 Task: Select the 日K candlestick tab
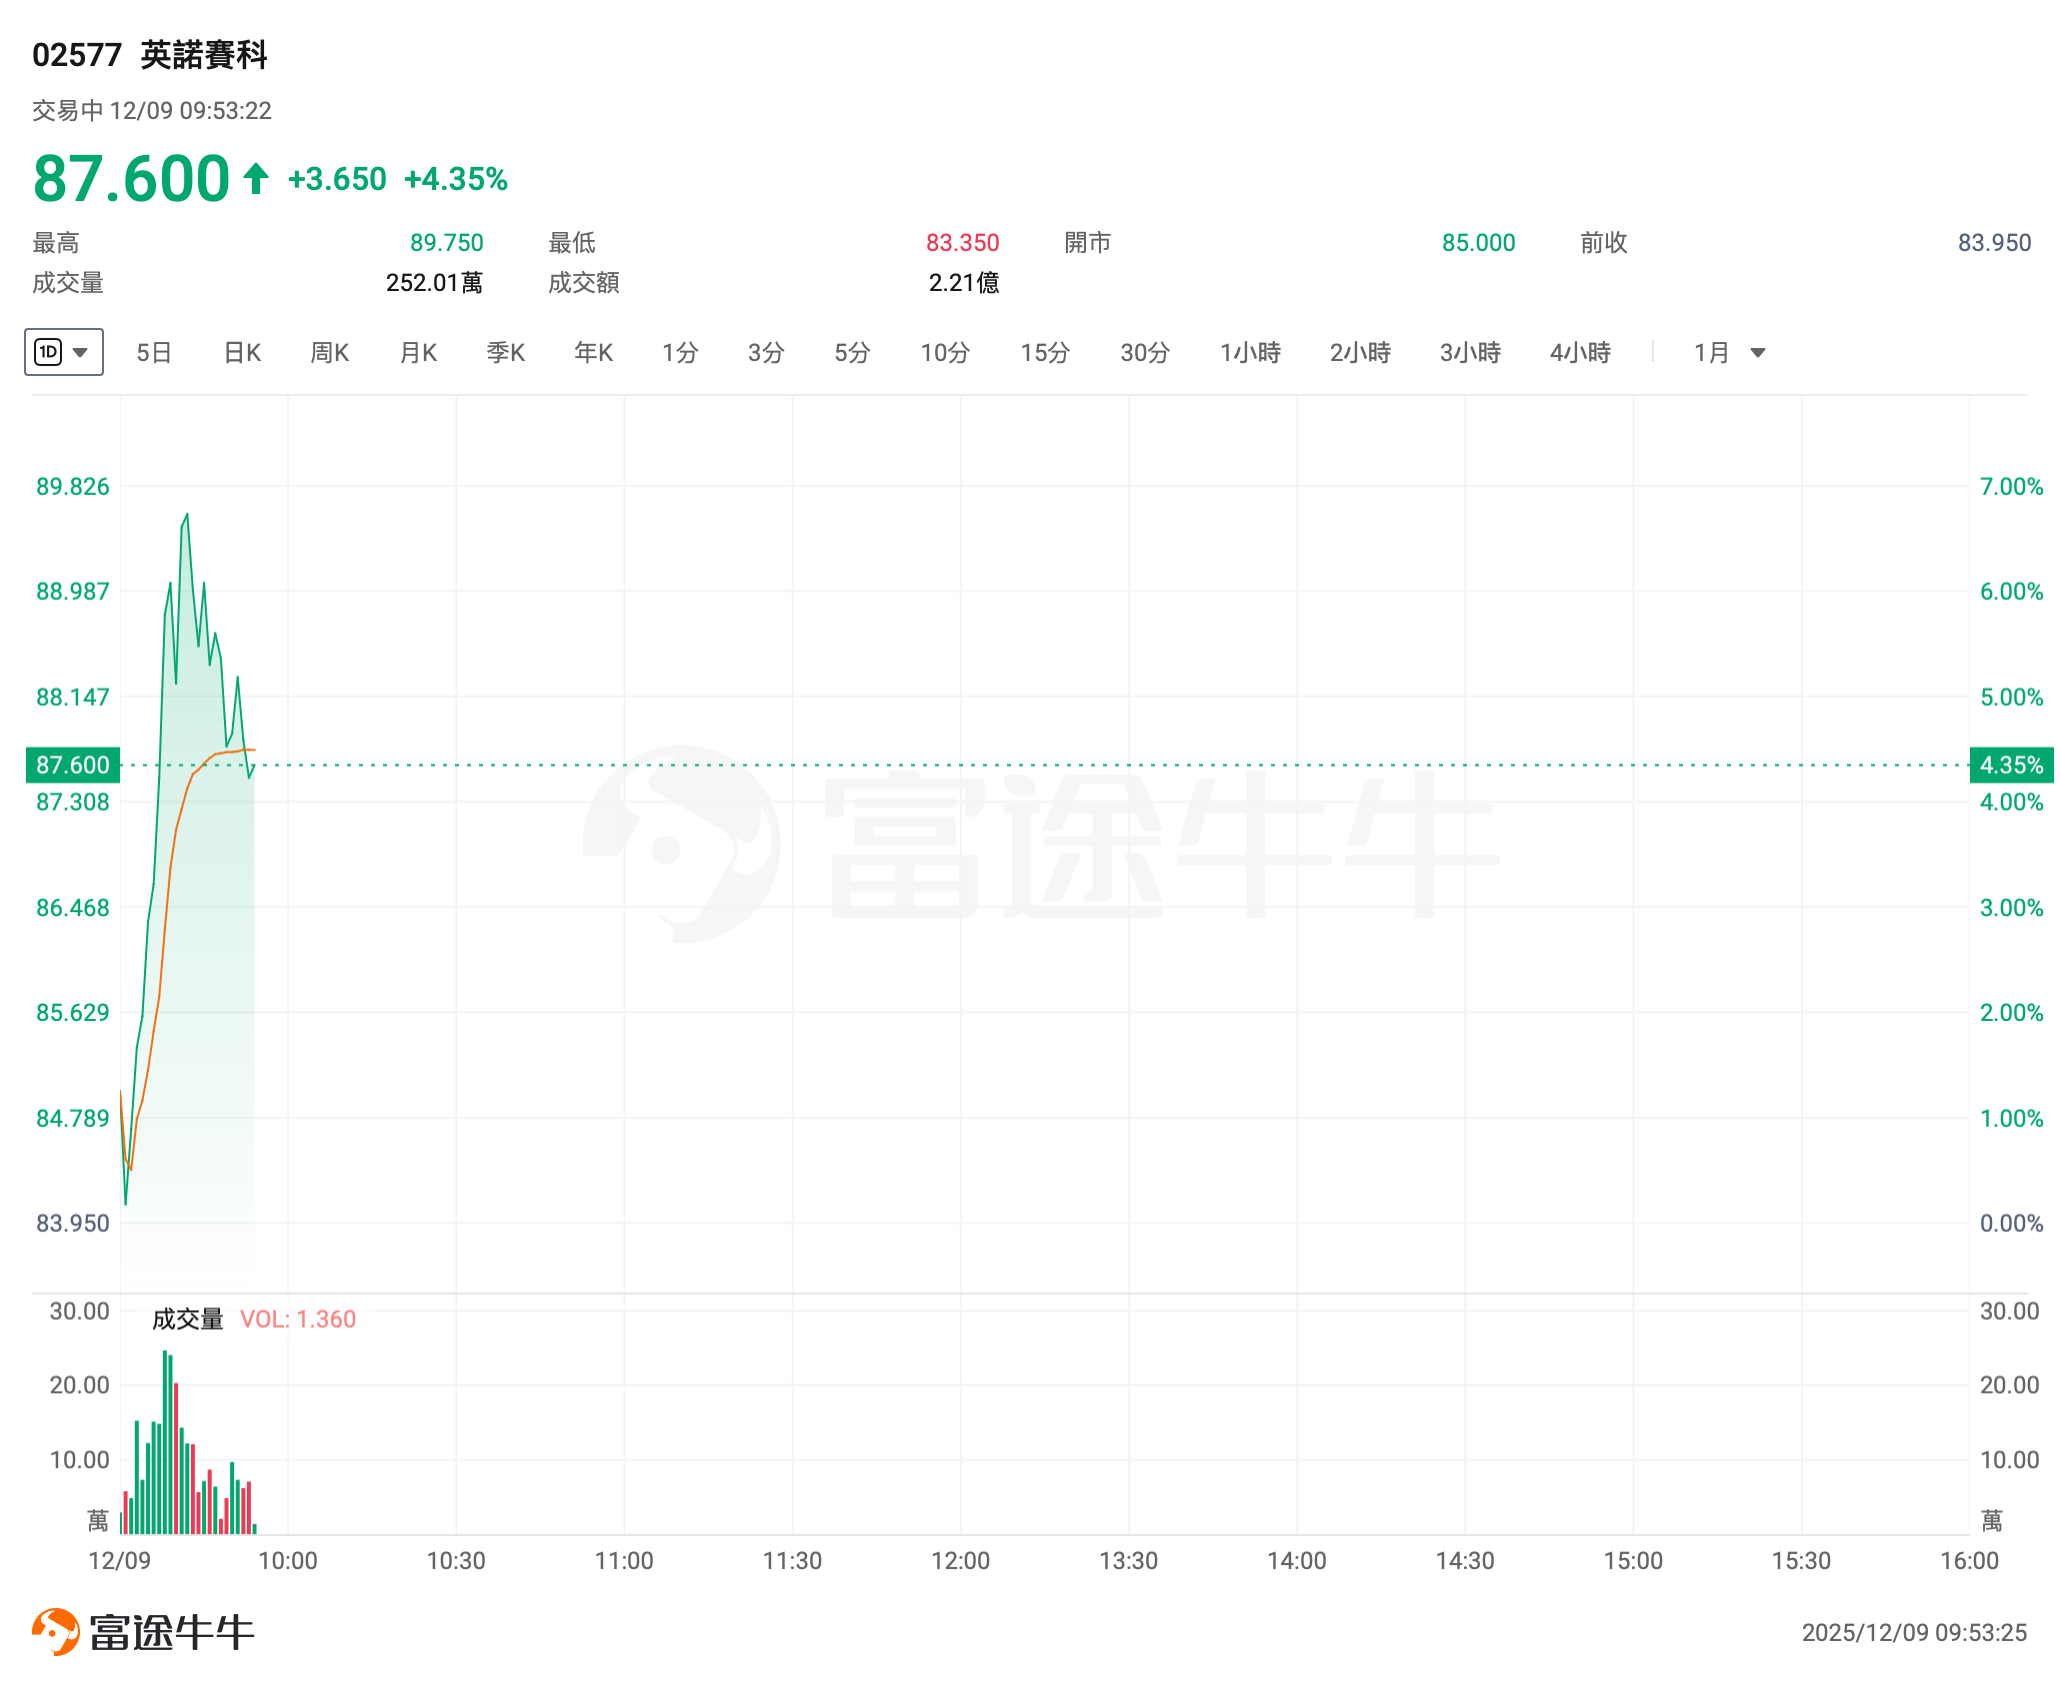coord(242,352)
